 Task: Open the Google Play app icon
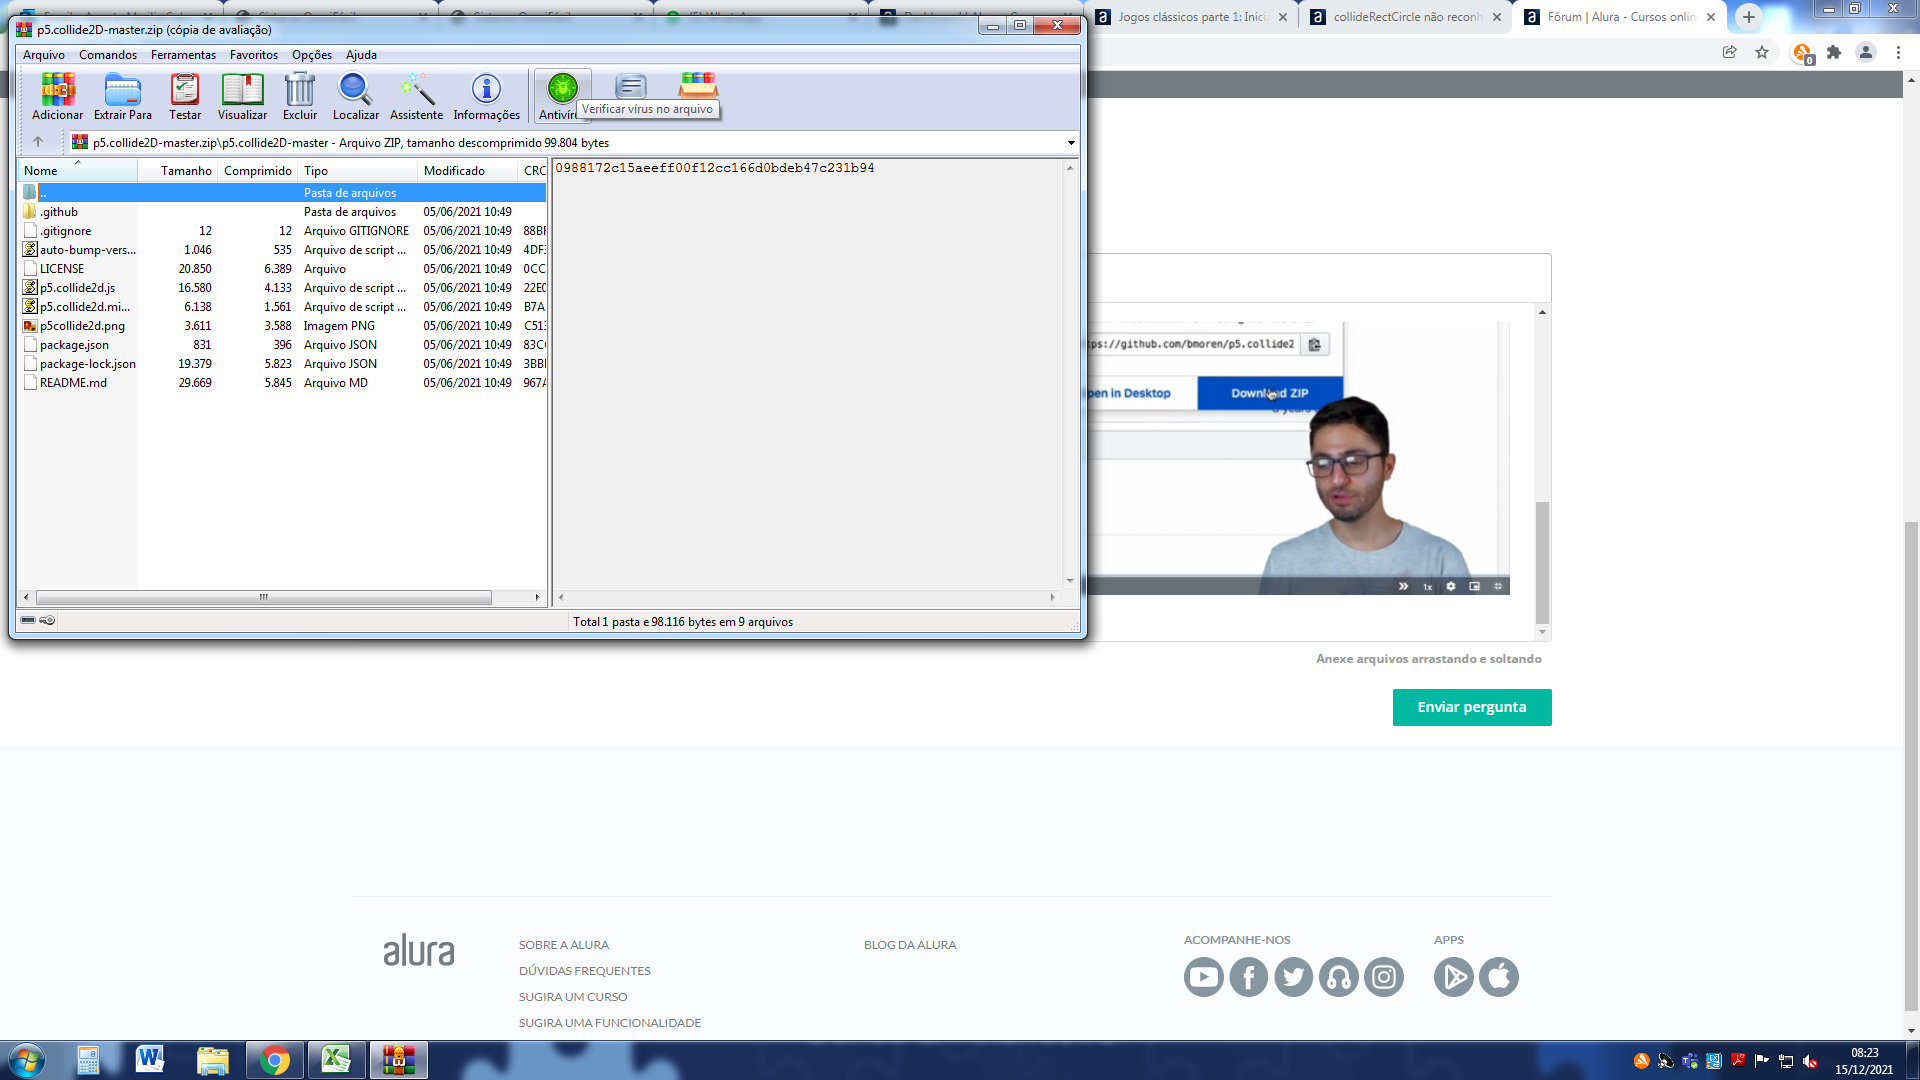[x=1453, y=977]
